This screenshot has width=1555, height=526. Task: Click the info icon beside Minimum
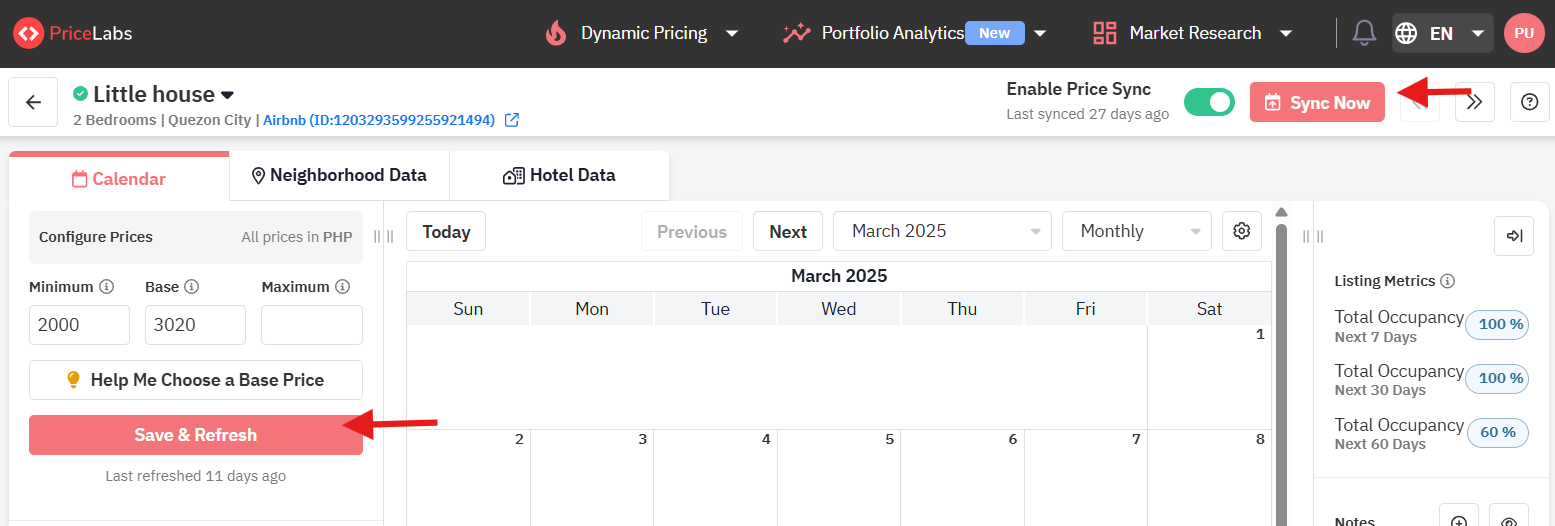tap(106, 287)
